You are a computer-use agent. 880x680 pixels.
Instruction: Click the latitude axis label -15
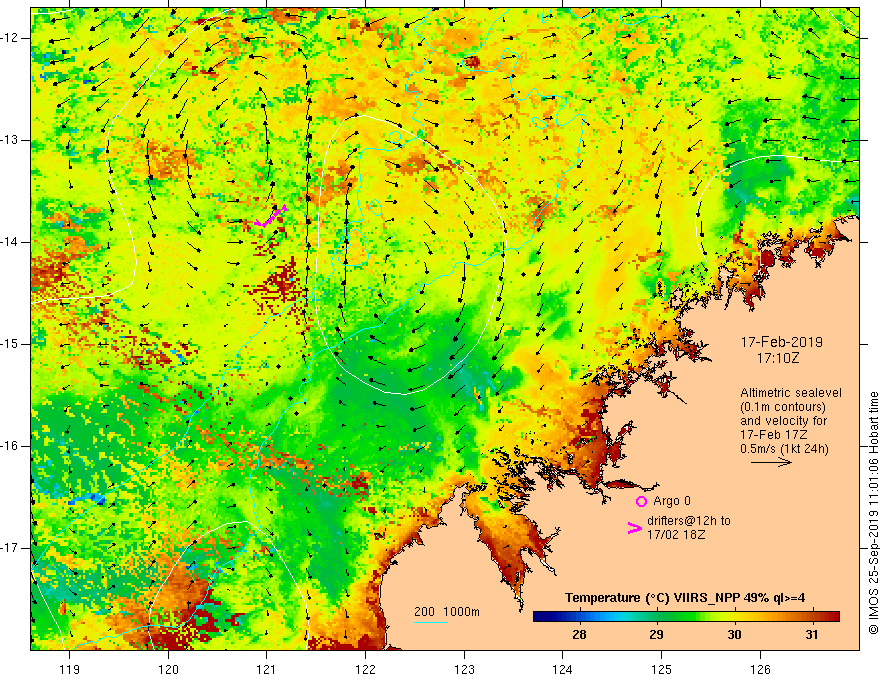click(x=10, y=344)
